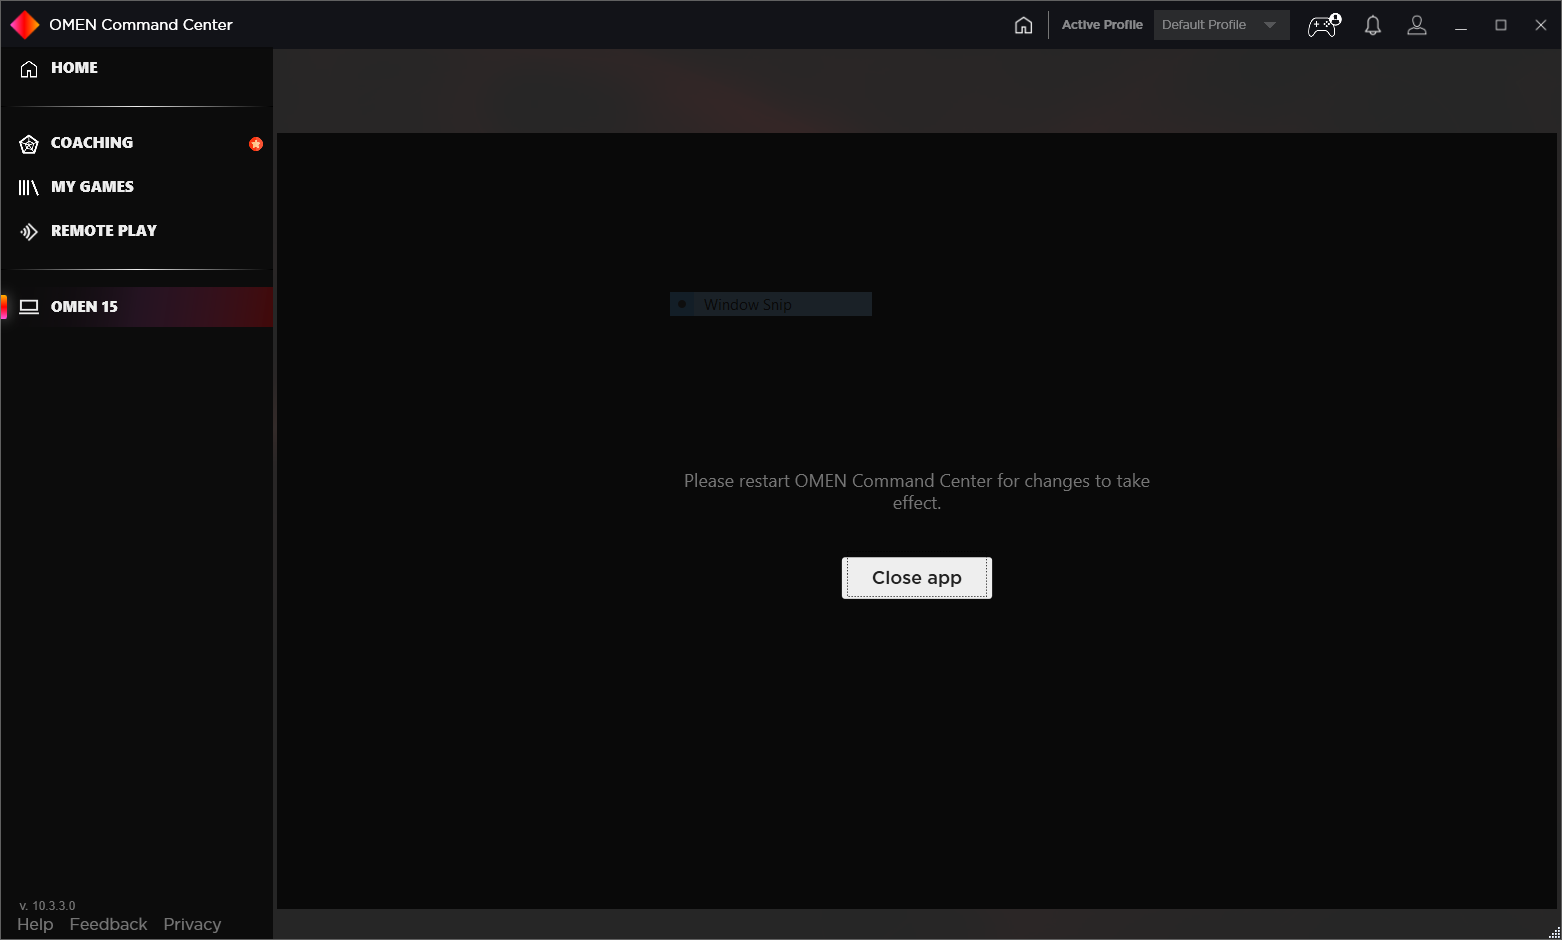
Task: Navigate to the OMEN 15 section
Action: pos(84,306)
